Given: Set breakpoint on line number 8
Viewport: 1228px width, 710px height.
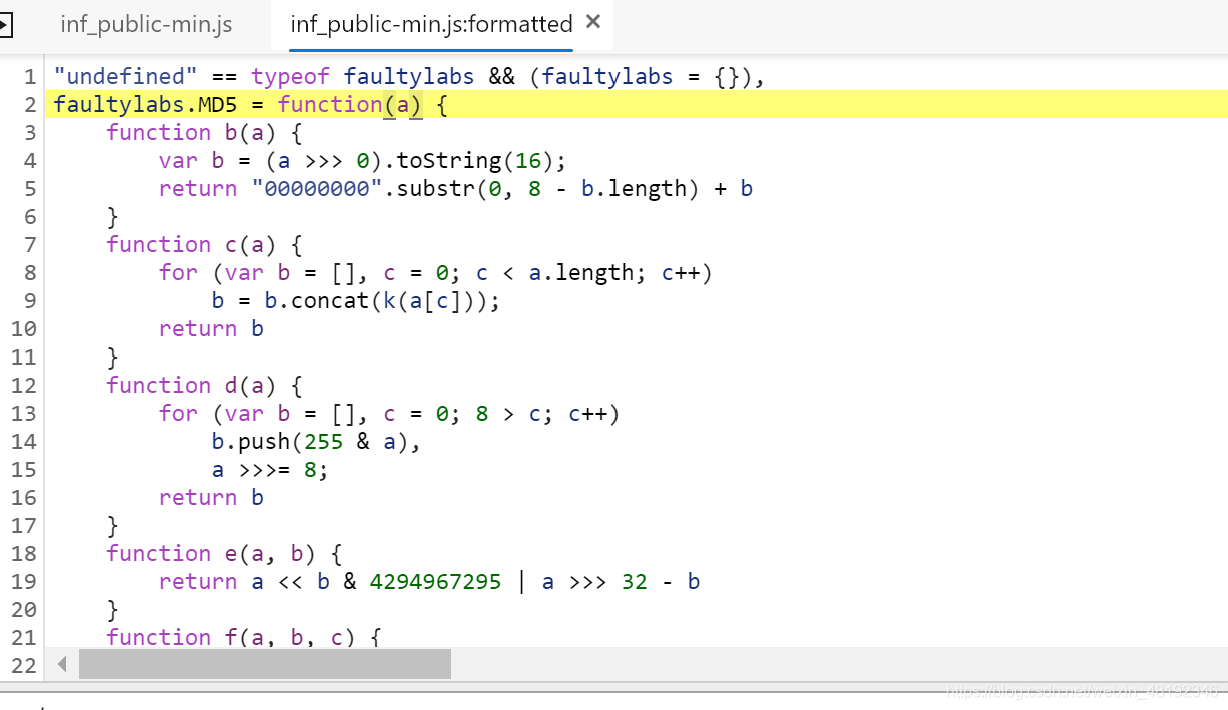Looking at the screenshot, I should [x=30, y=272].
